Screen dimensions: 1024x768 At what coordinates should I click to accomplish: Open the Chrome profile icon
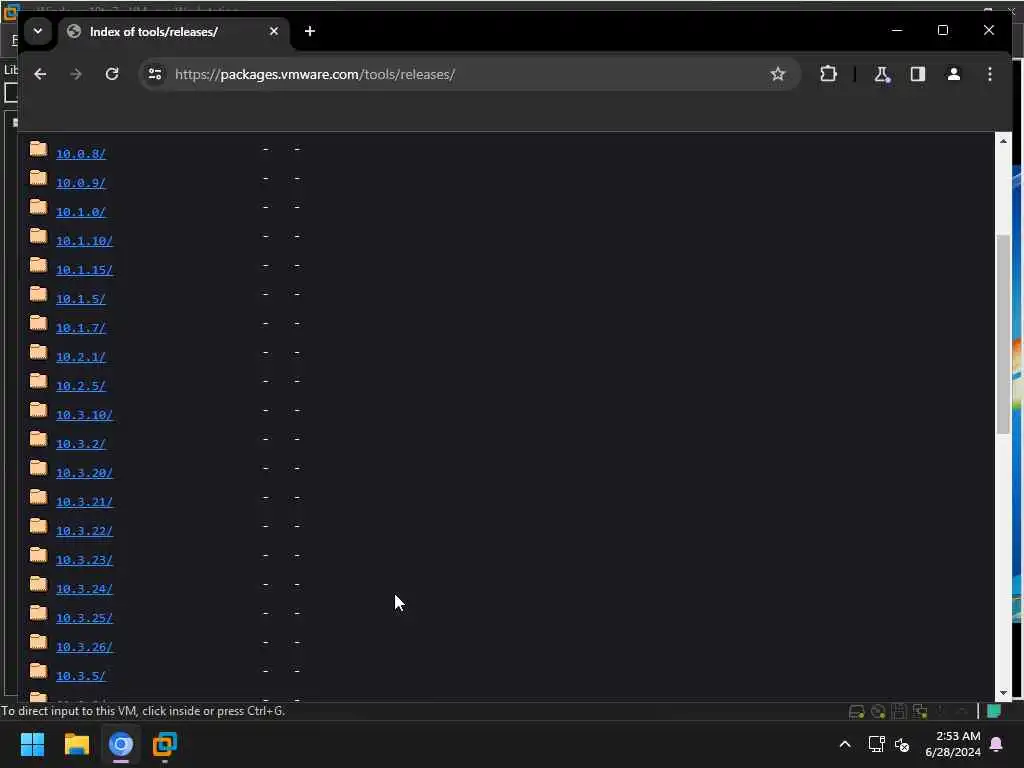click(953, 74)
